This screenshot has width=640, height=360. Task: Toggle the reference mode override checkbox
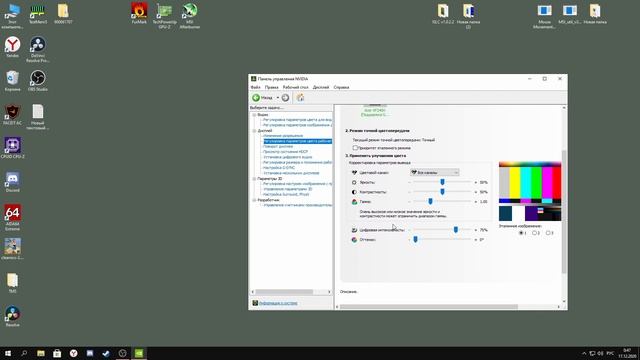pos(355,148)
